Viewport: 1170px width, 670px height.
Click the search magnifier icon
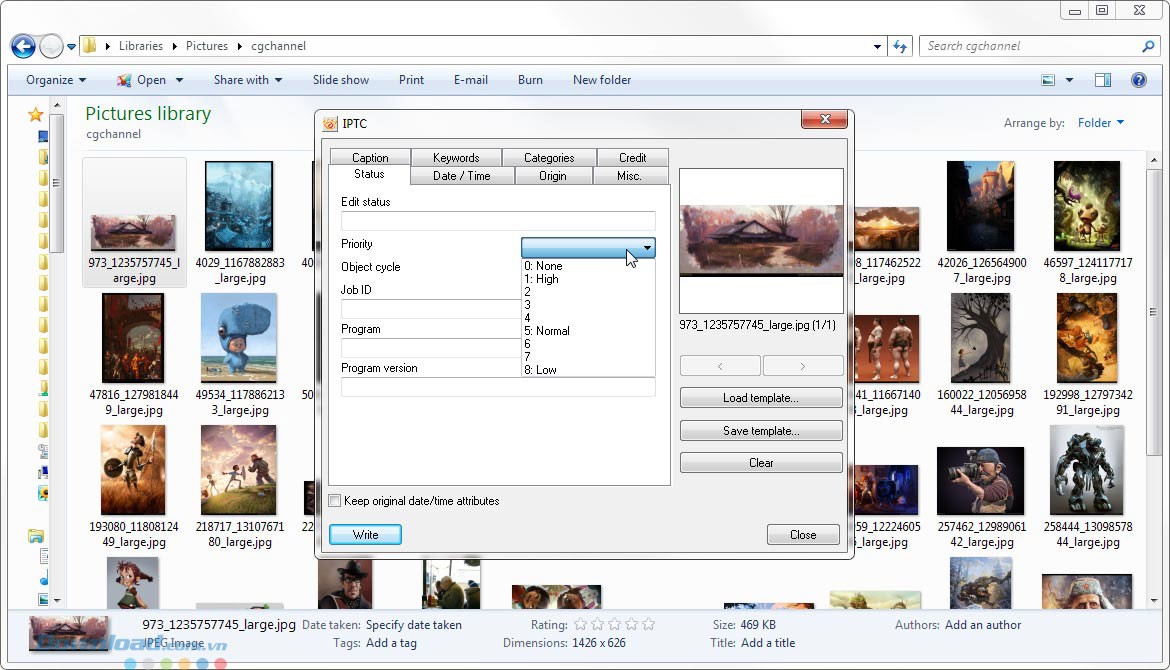(1148, 46)
